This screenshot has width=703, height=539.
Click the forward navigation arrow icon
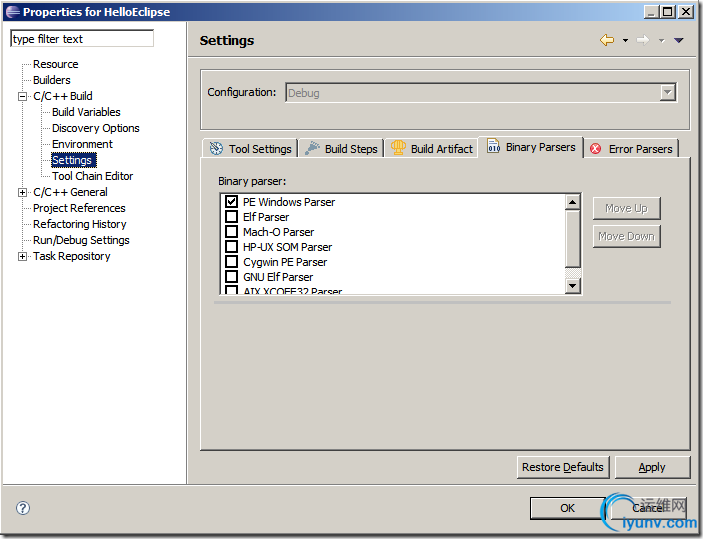click(642, 40)
